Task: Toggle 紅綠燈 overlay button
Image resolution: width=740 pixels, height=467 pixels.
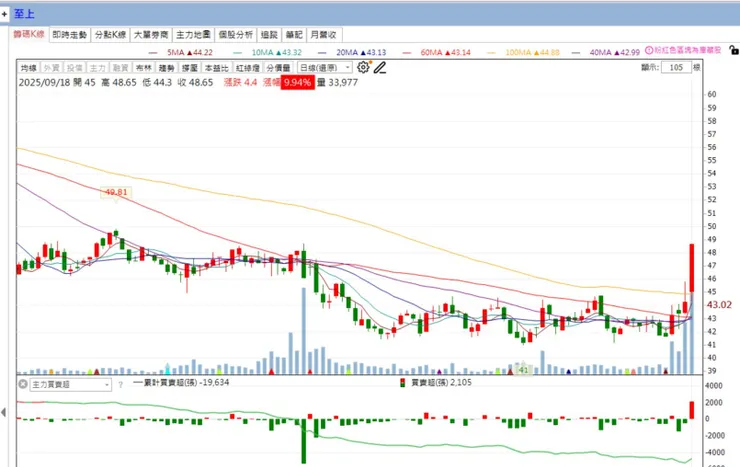Action: (248, 68)
